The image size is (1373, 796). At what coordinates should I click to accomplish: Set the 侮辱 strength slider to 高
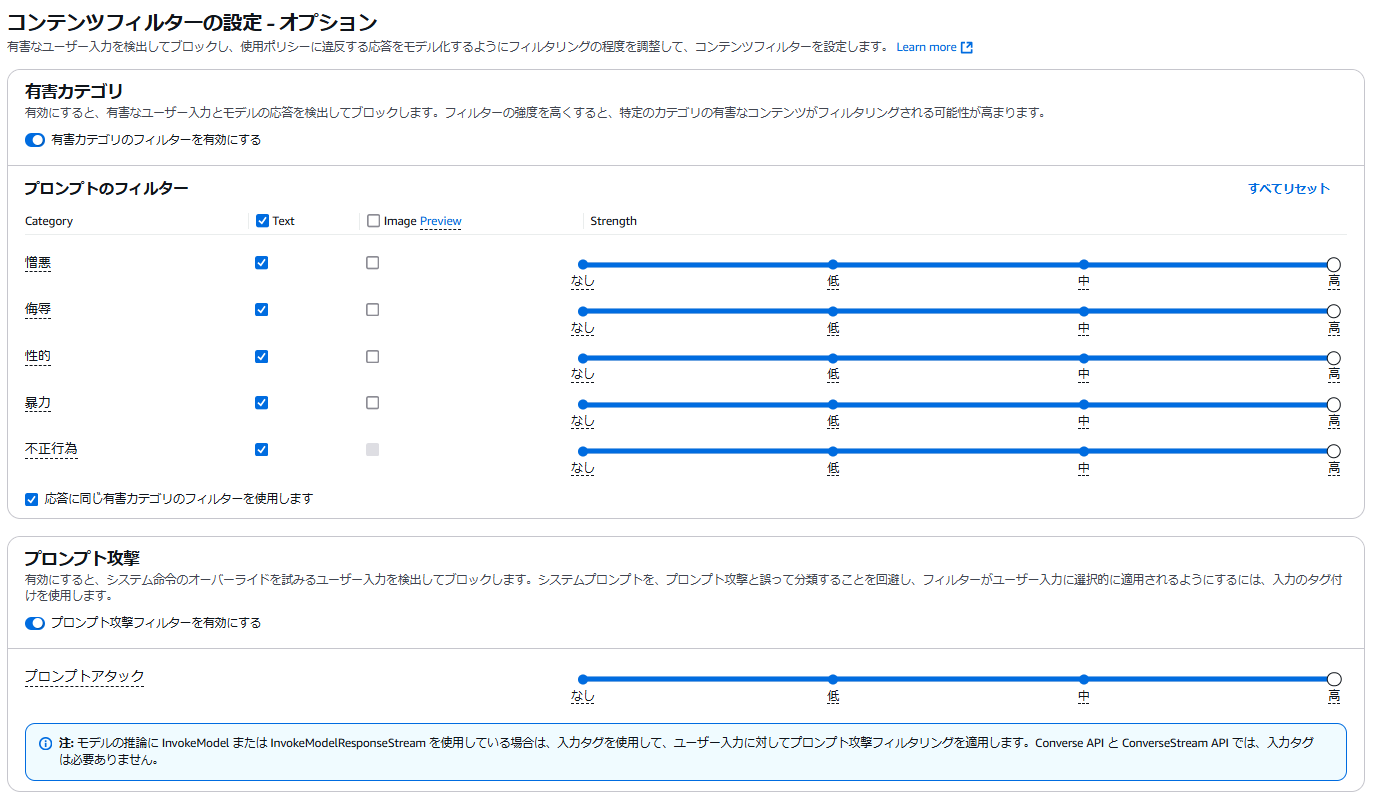pyautogui.click(x=1333, y=310)
